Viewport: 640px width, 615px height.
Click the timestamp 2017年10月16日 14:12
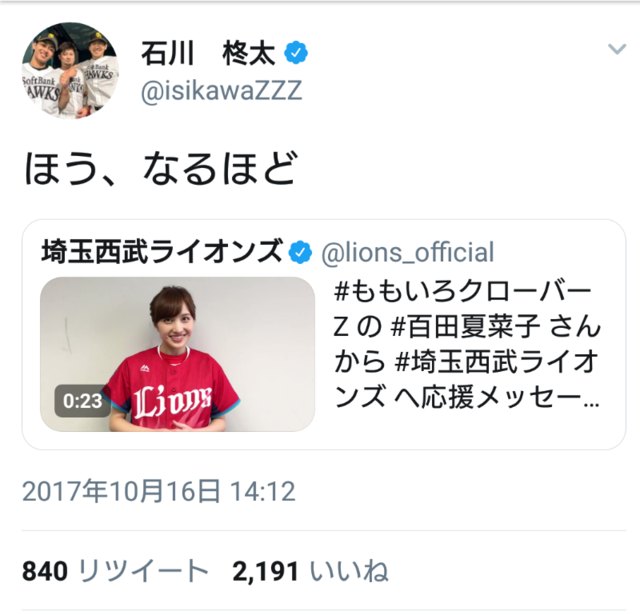tap(159, 491)
